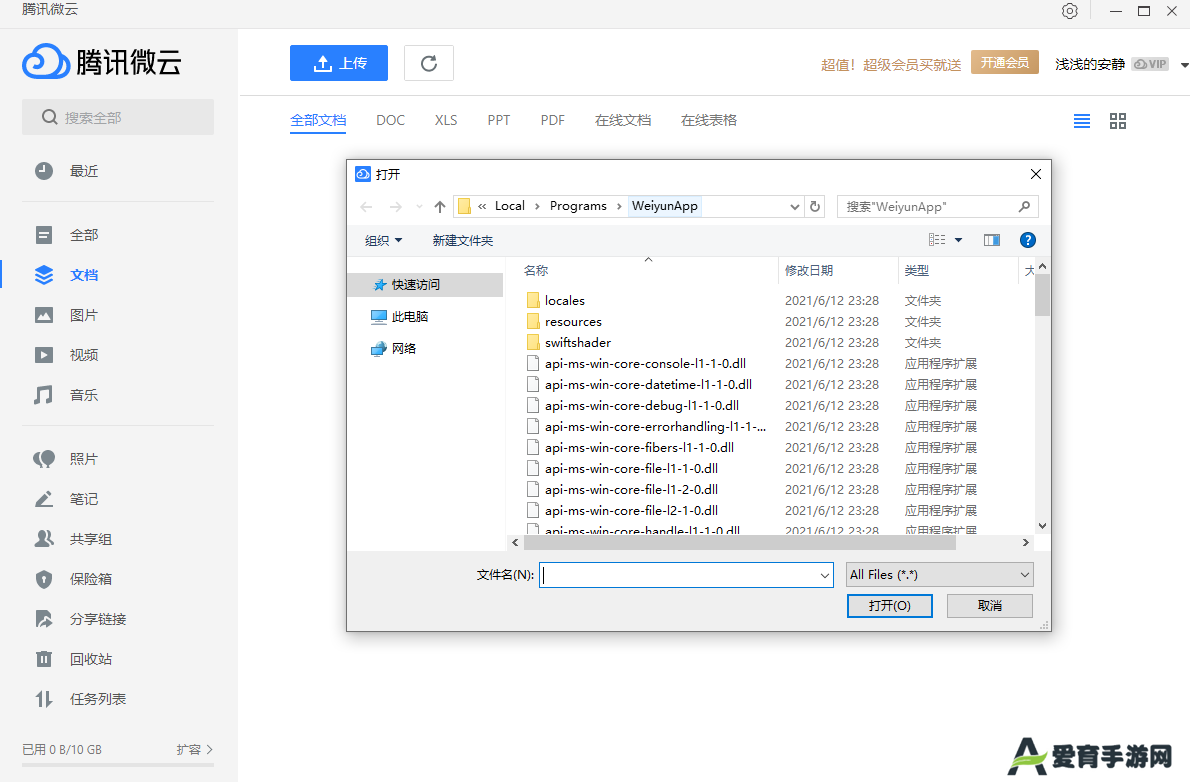Viewport: 1190px width, 782px height.
Task: Switch to the PDF tab
Action: (x=552, y=120)
